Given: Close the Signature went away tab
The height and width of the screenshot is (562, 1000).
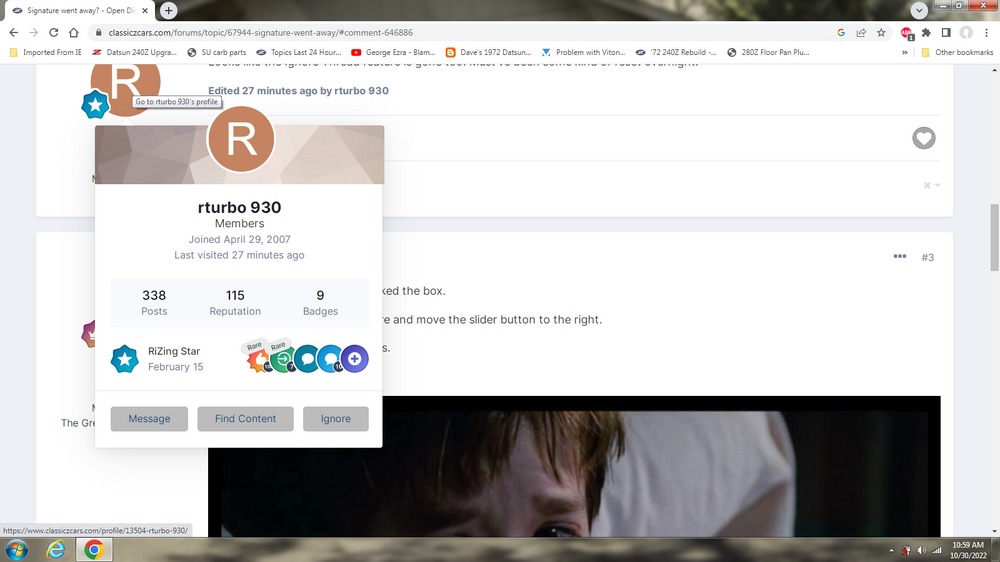Looking at the screenshot, I should pyautogui.click(x=145, y=11).
